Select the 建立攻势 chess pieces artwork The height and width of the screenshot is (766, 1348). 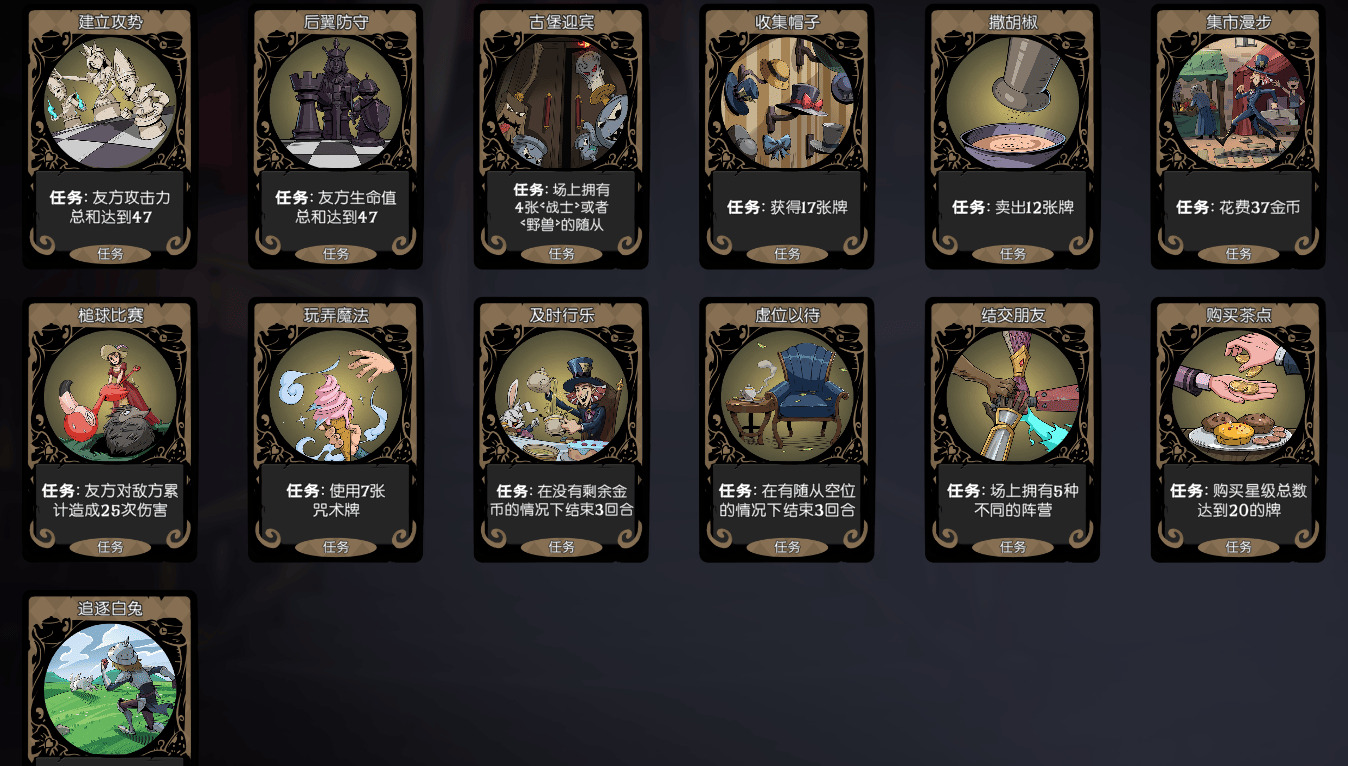(110, 103)
